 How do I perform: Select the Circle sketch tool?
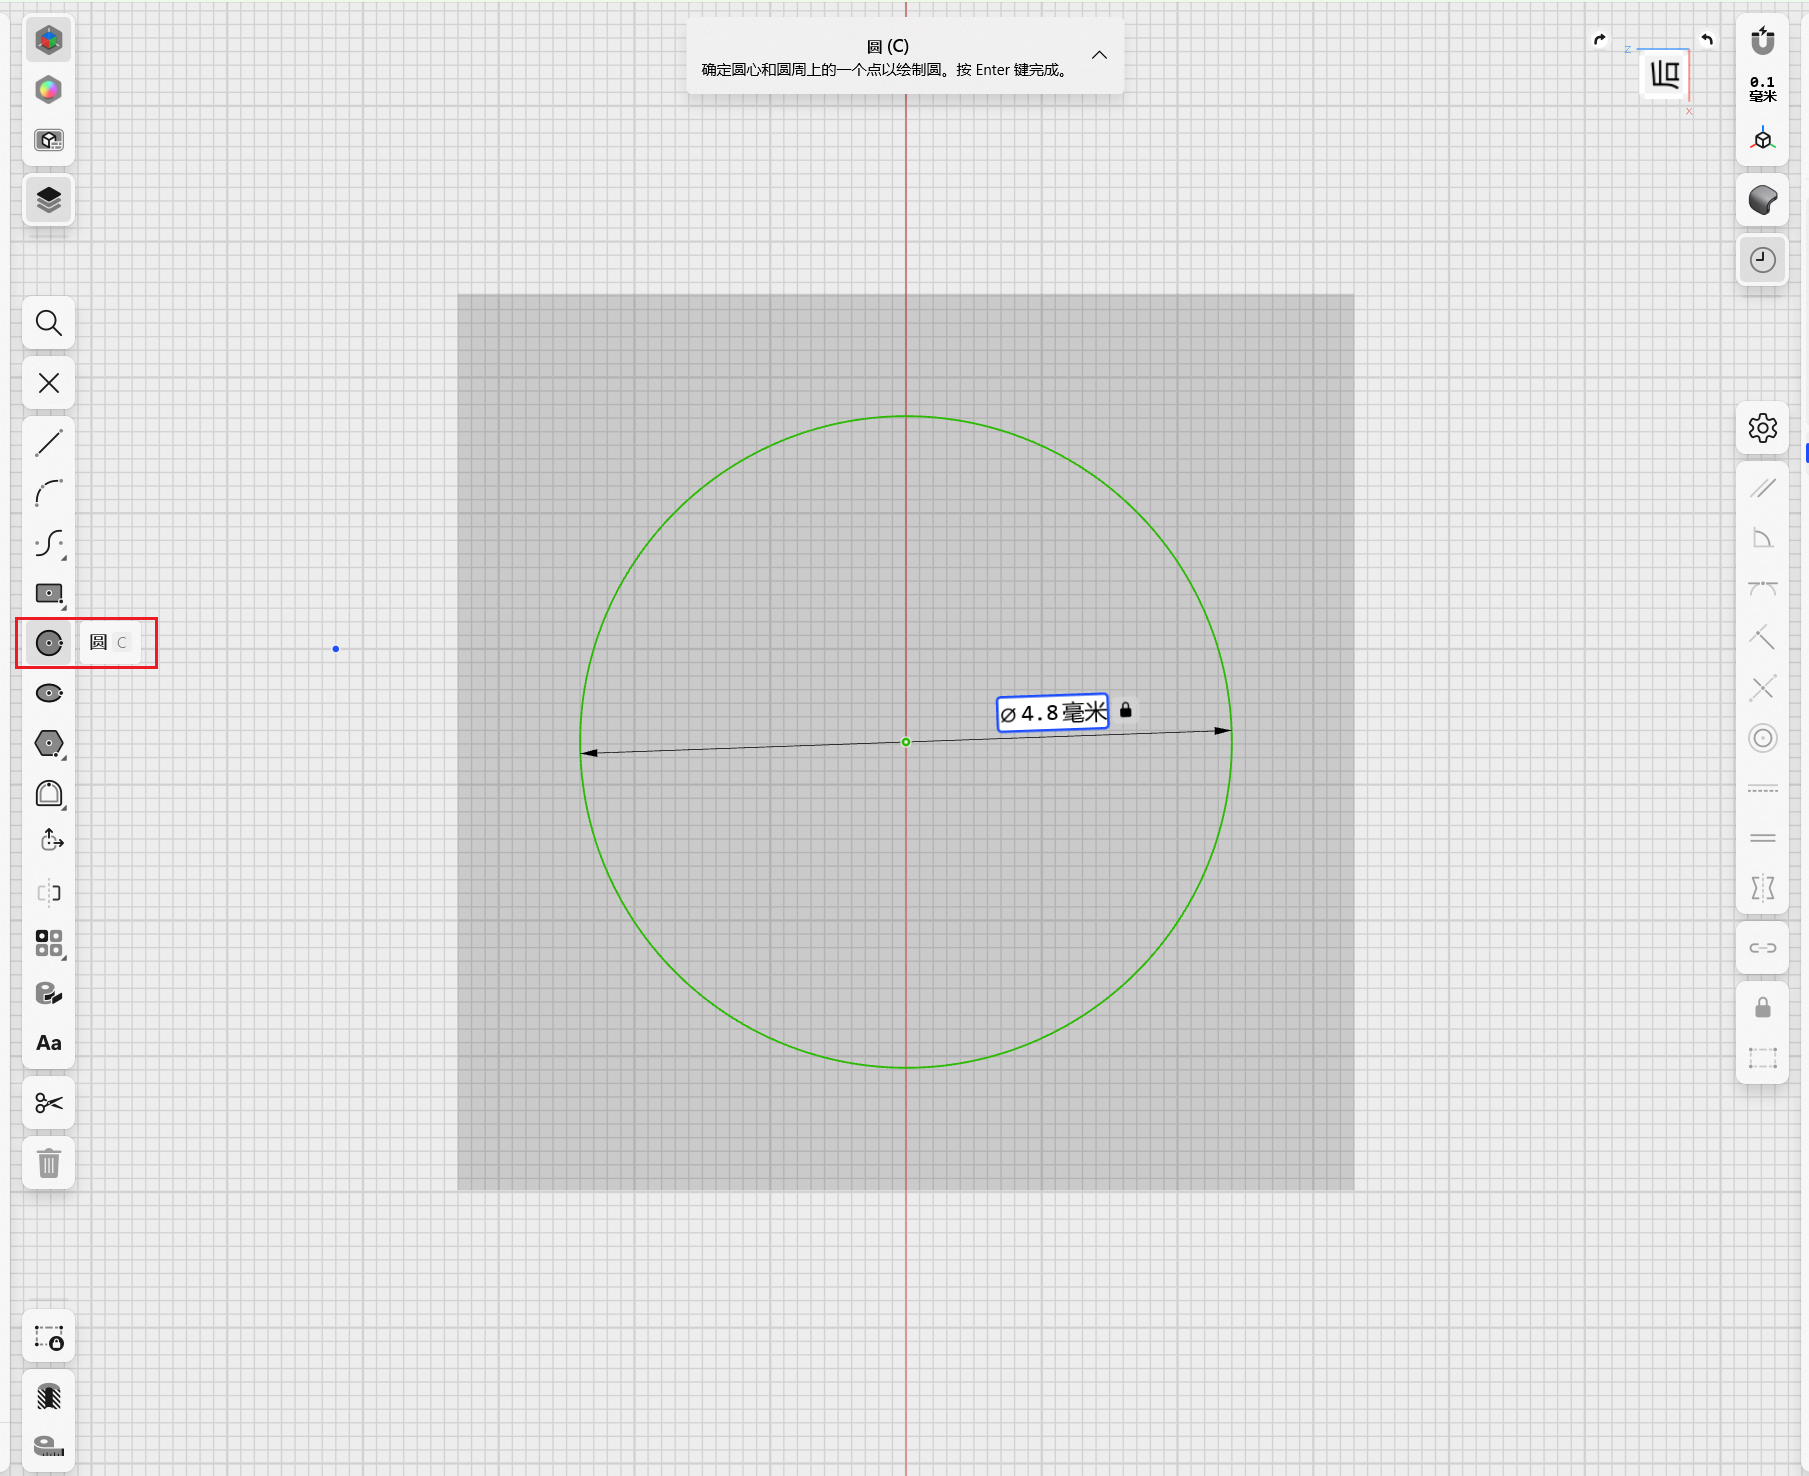49,643
